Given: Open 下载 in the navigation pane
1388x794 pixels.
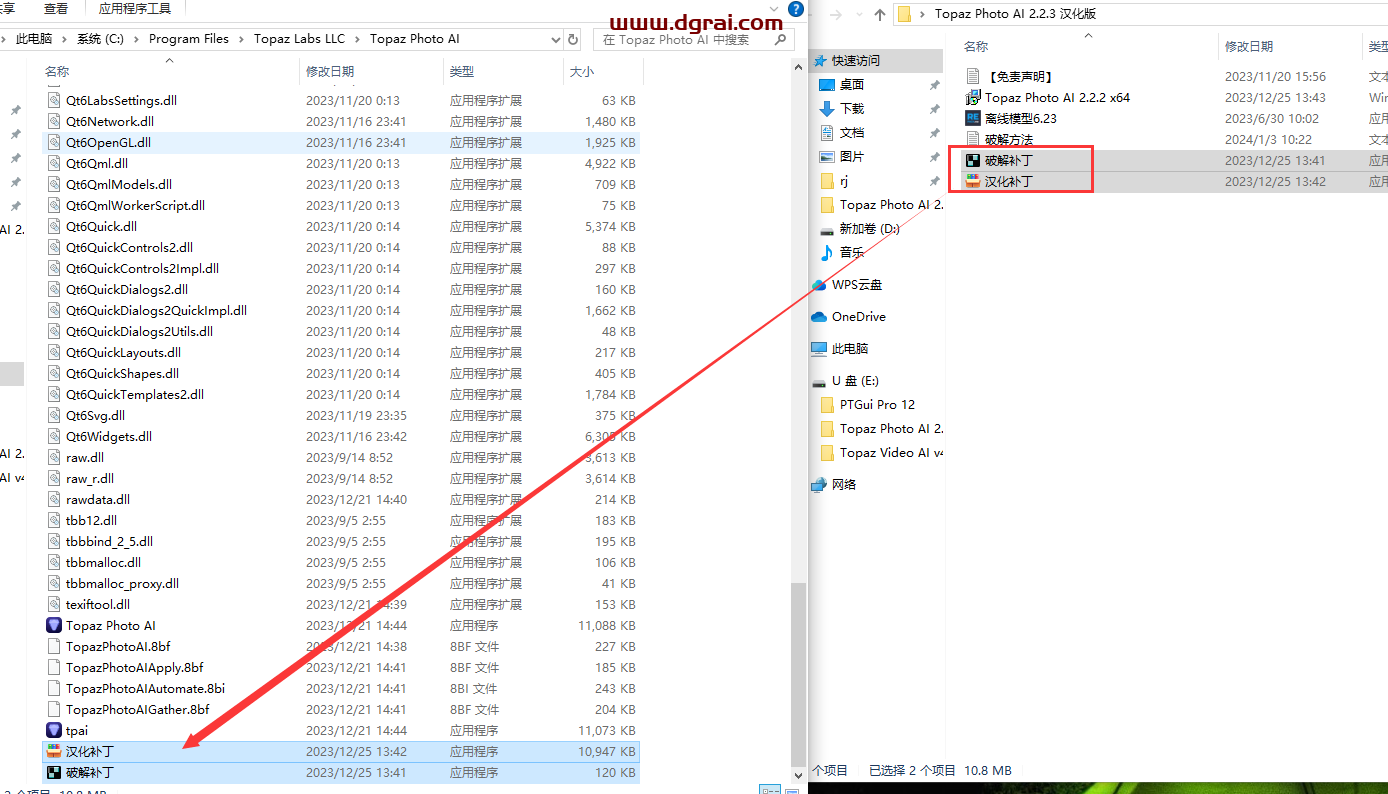Looking at the screenshot, I should pos(852,109).
